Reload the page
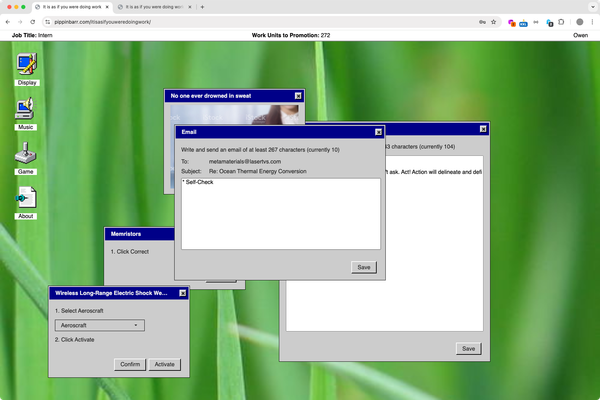 [x=33, y=22]
